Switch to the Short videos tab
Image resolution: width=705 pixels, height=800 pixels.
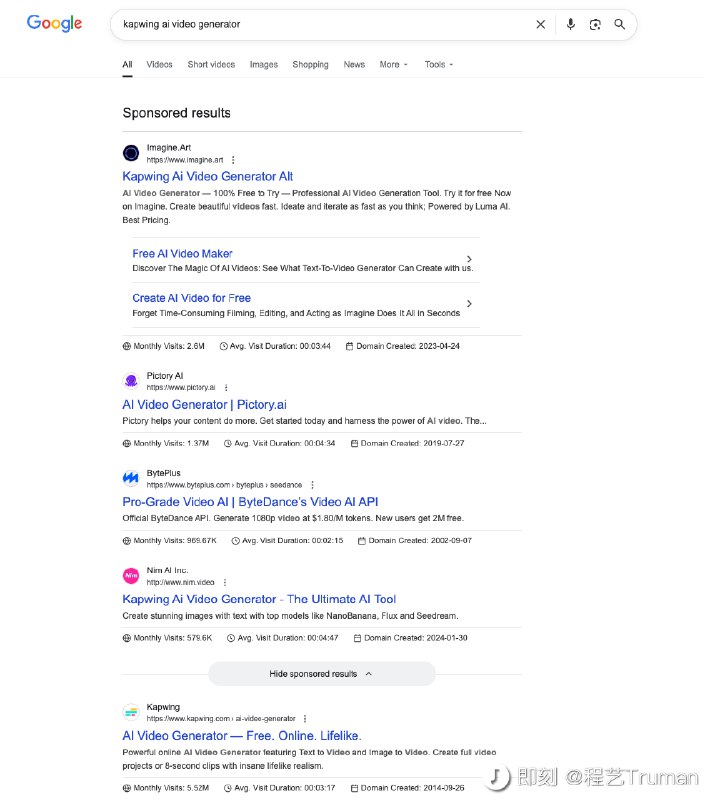(x=211, y=65)
